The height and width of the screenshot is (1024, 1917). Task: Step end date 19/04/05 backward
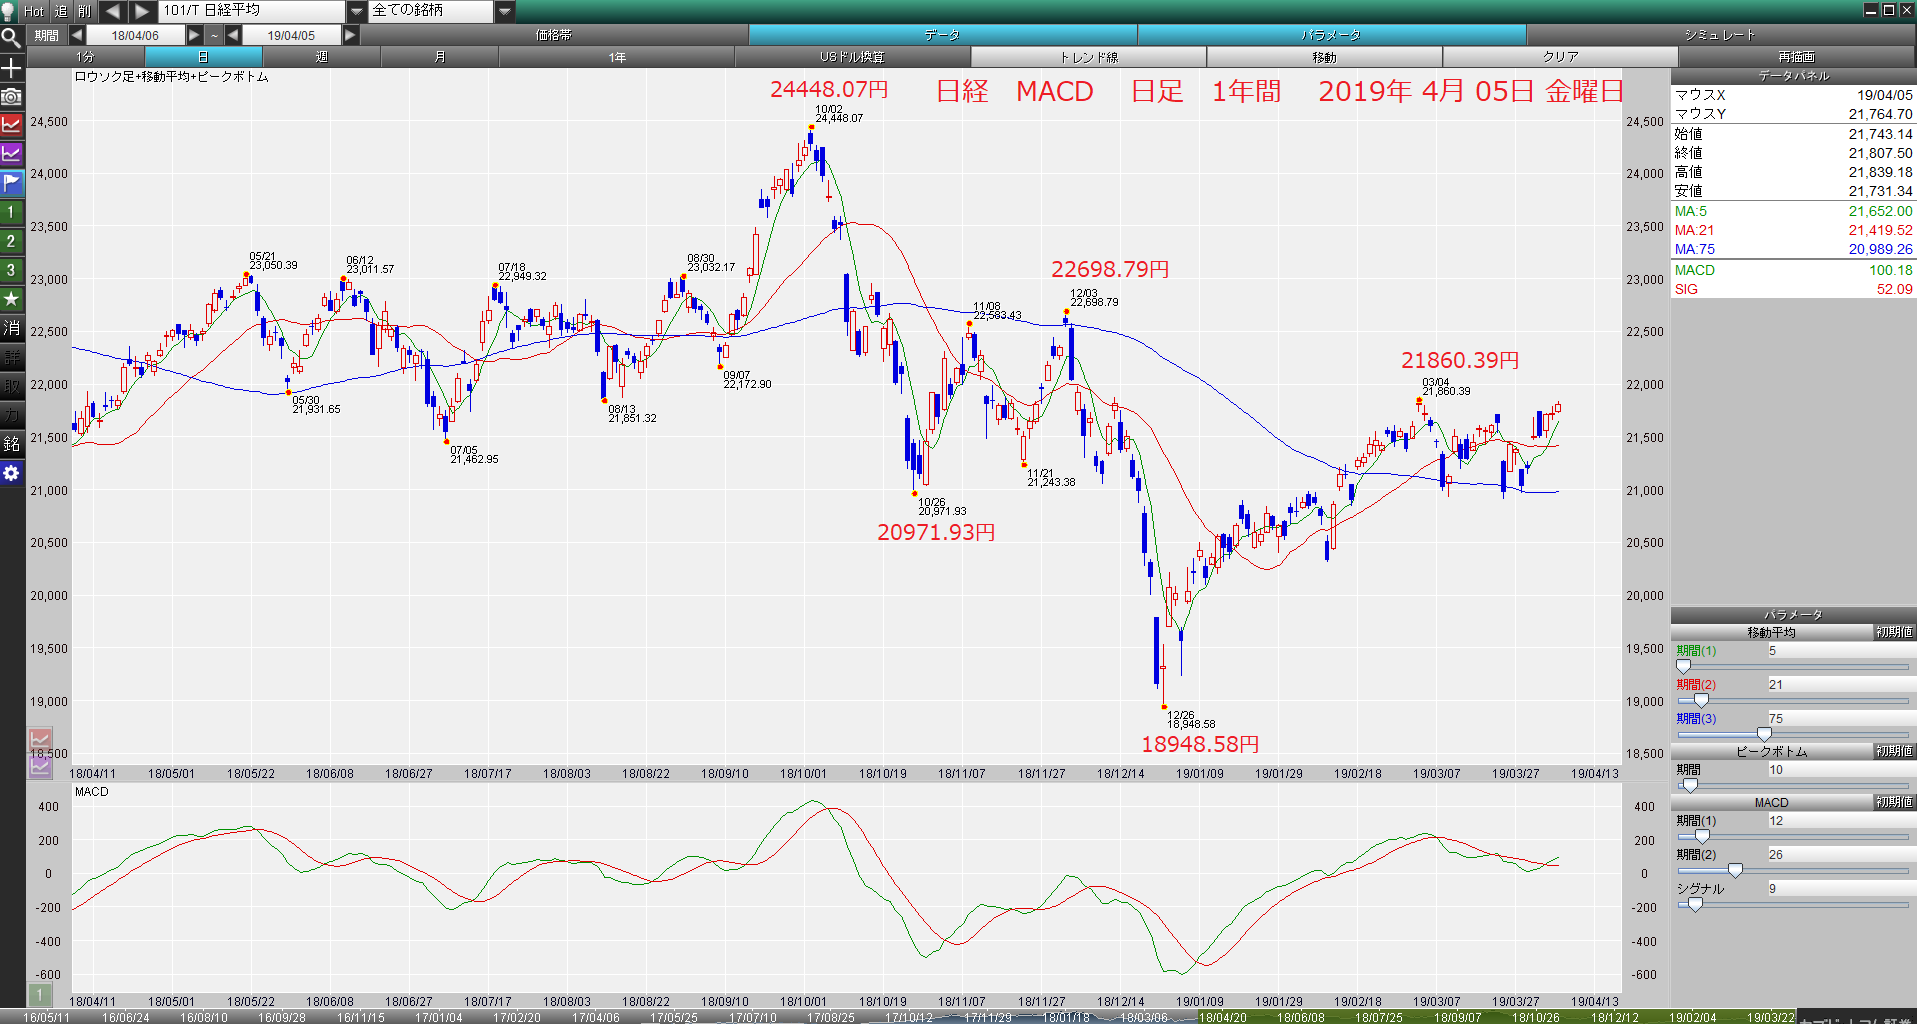[233, 35]
